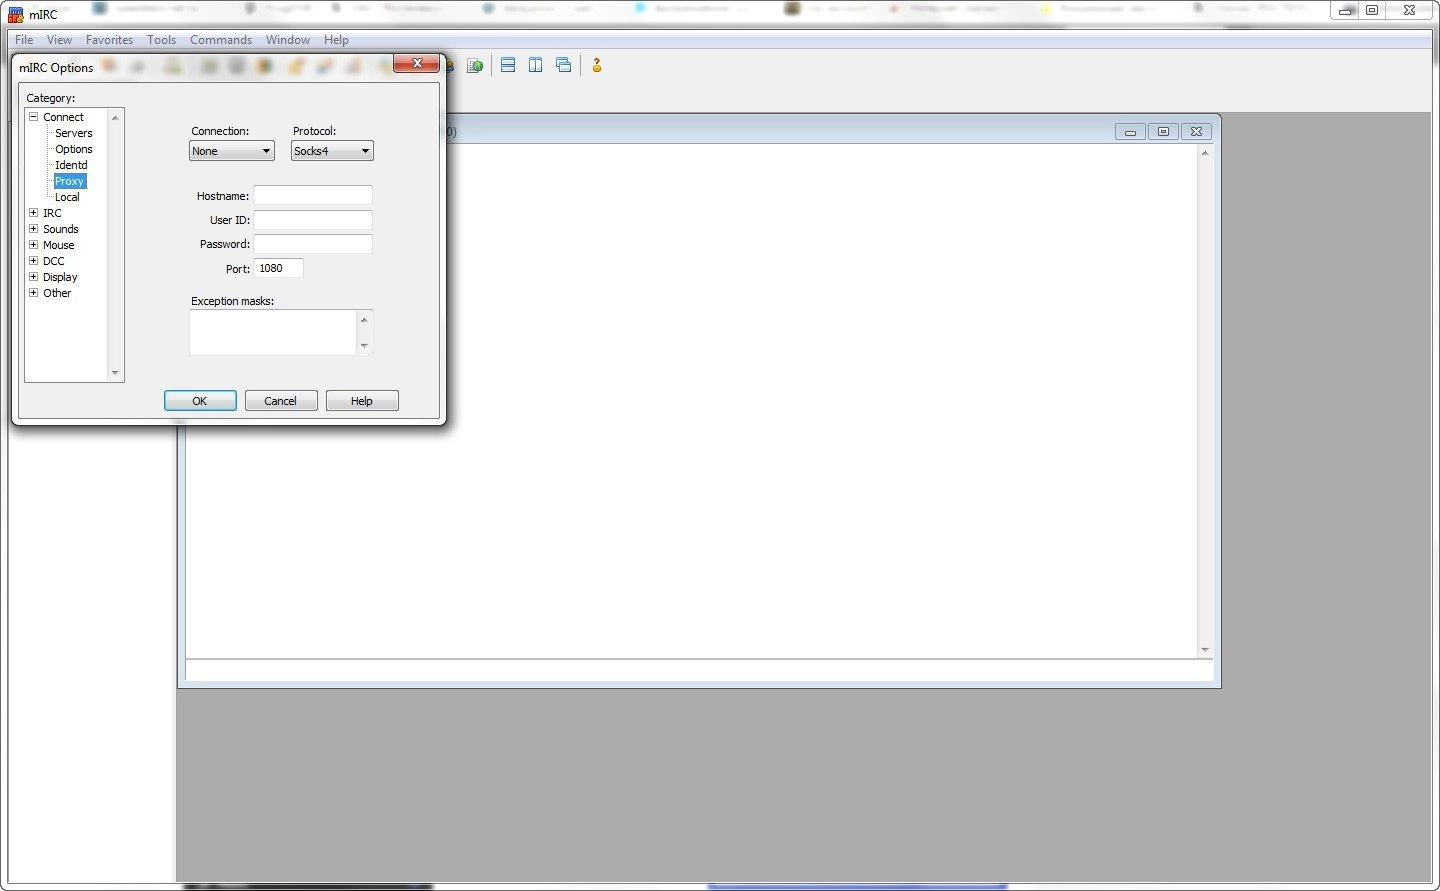The width and height of the screenshot is (1440, 891).
Task: Open the Tools menu
Action: pyautogui.click(x=161, y=40)
